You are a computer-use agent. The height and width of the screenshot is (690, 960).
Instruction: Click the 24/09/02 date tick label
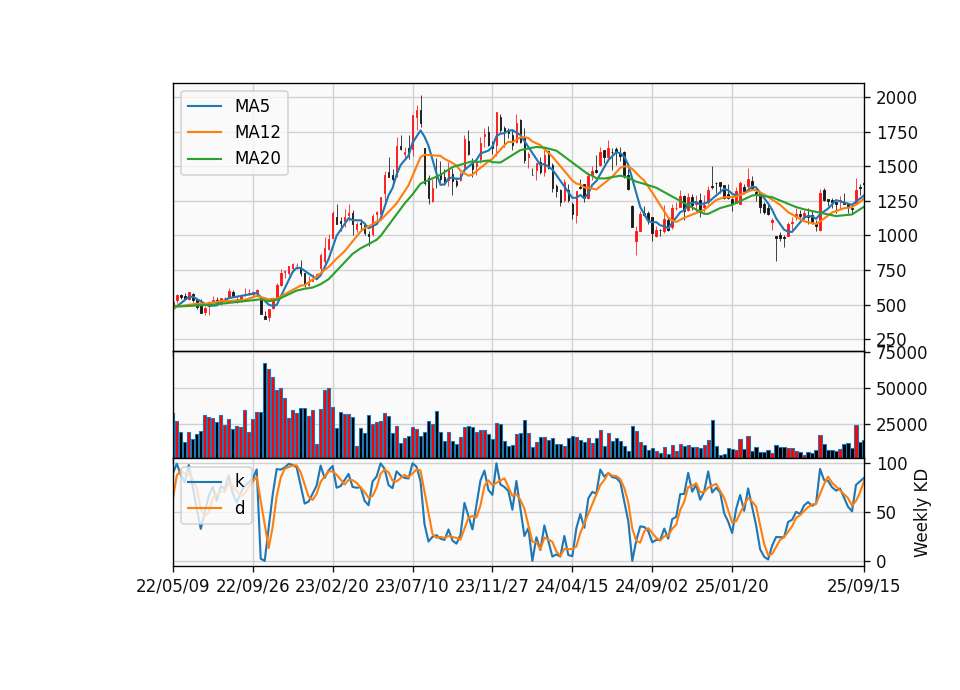coord(651,586)
